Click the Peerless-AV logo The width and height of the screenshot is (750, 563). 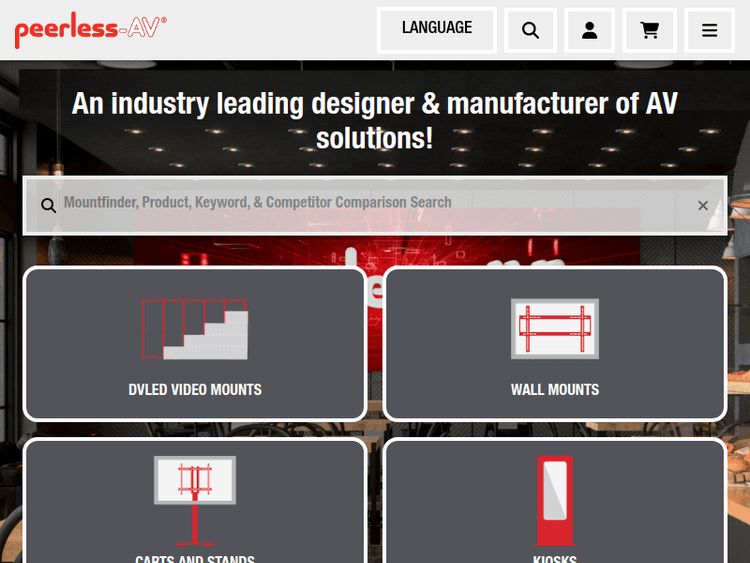90,30
